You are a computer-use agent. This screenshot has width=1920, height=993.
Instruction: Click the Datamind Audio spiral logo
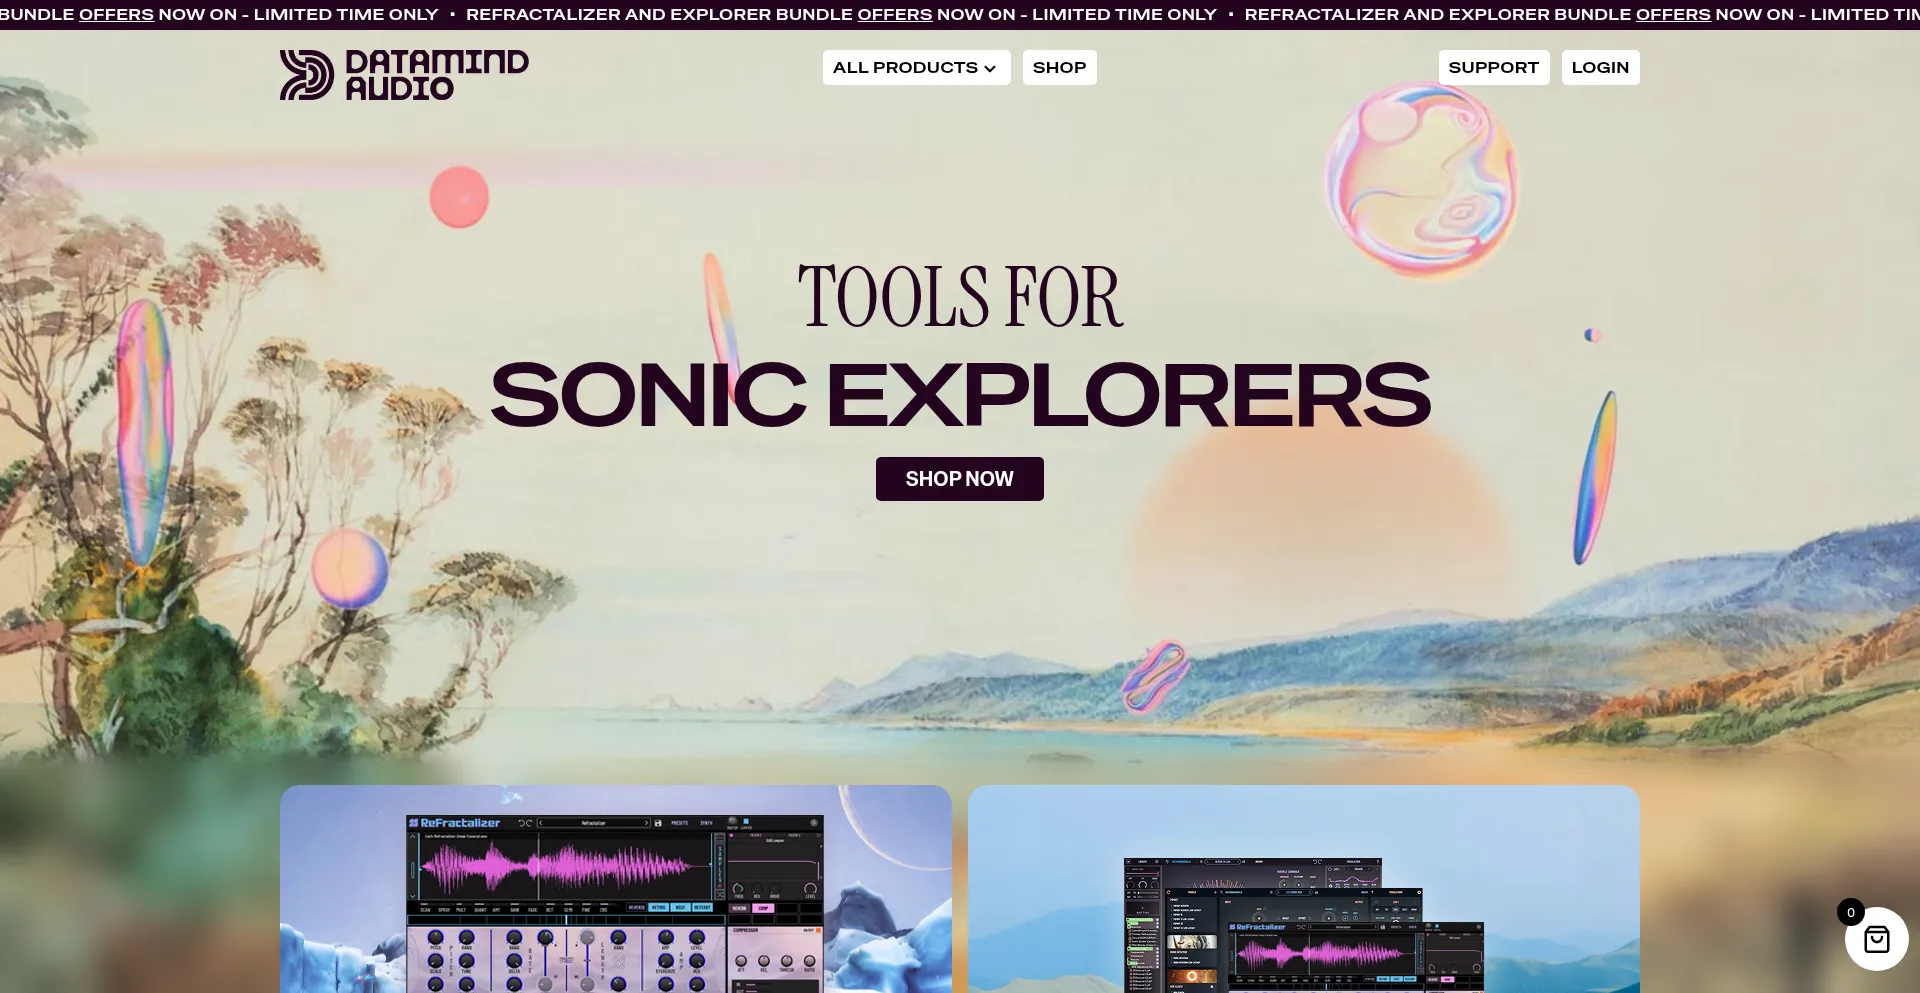(x=306, y=75)
